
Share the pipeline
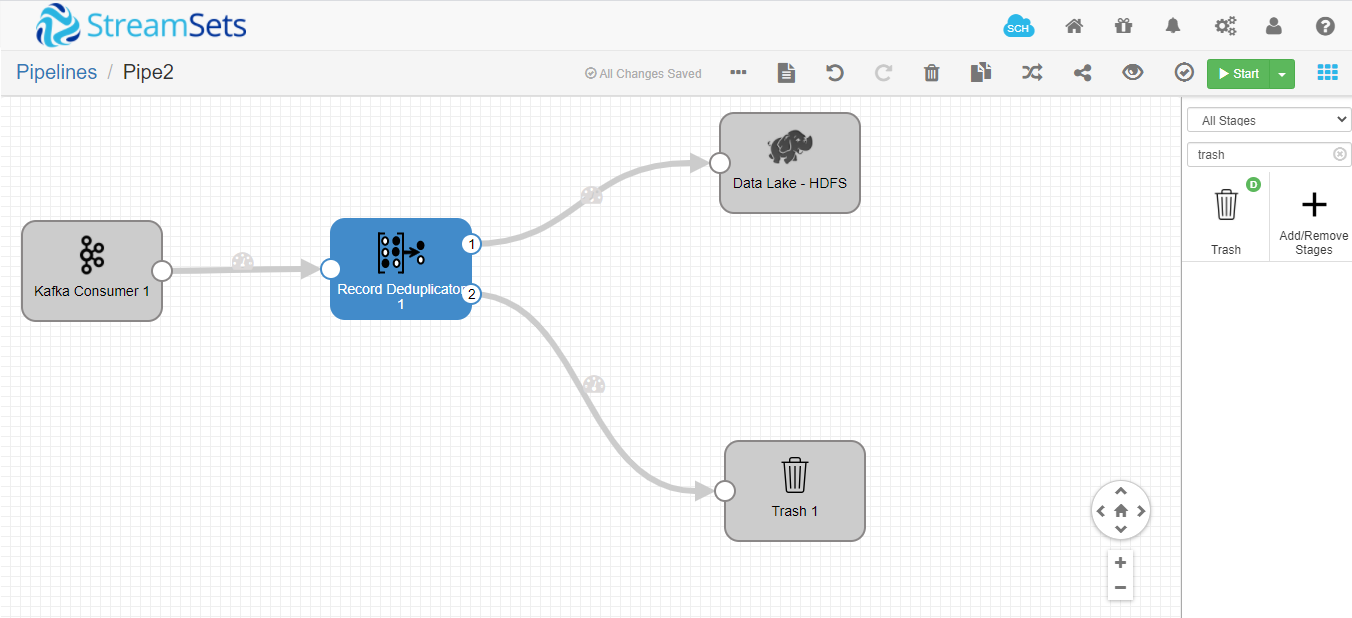click(x=1082, y=73)
